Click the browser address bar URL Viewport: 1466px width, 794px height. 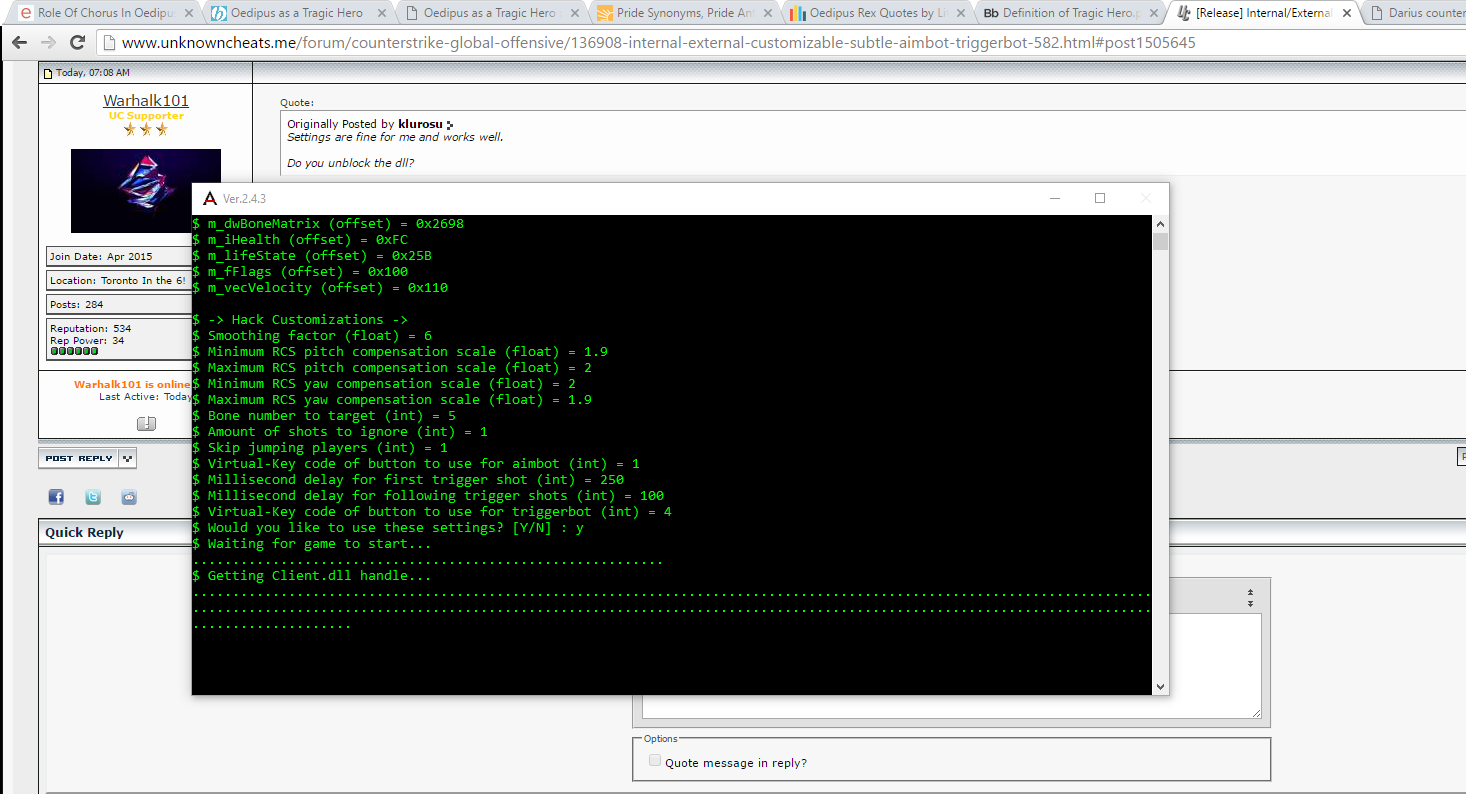(x=658, y=43)
